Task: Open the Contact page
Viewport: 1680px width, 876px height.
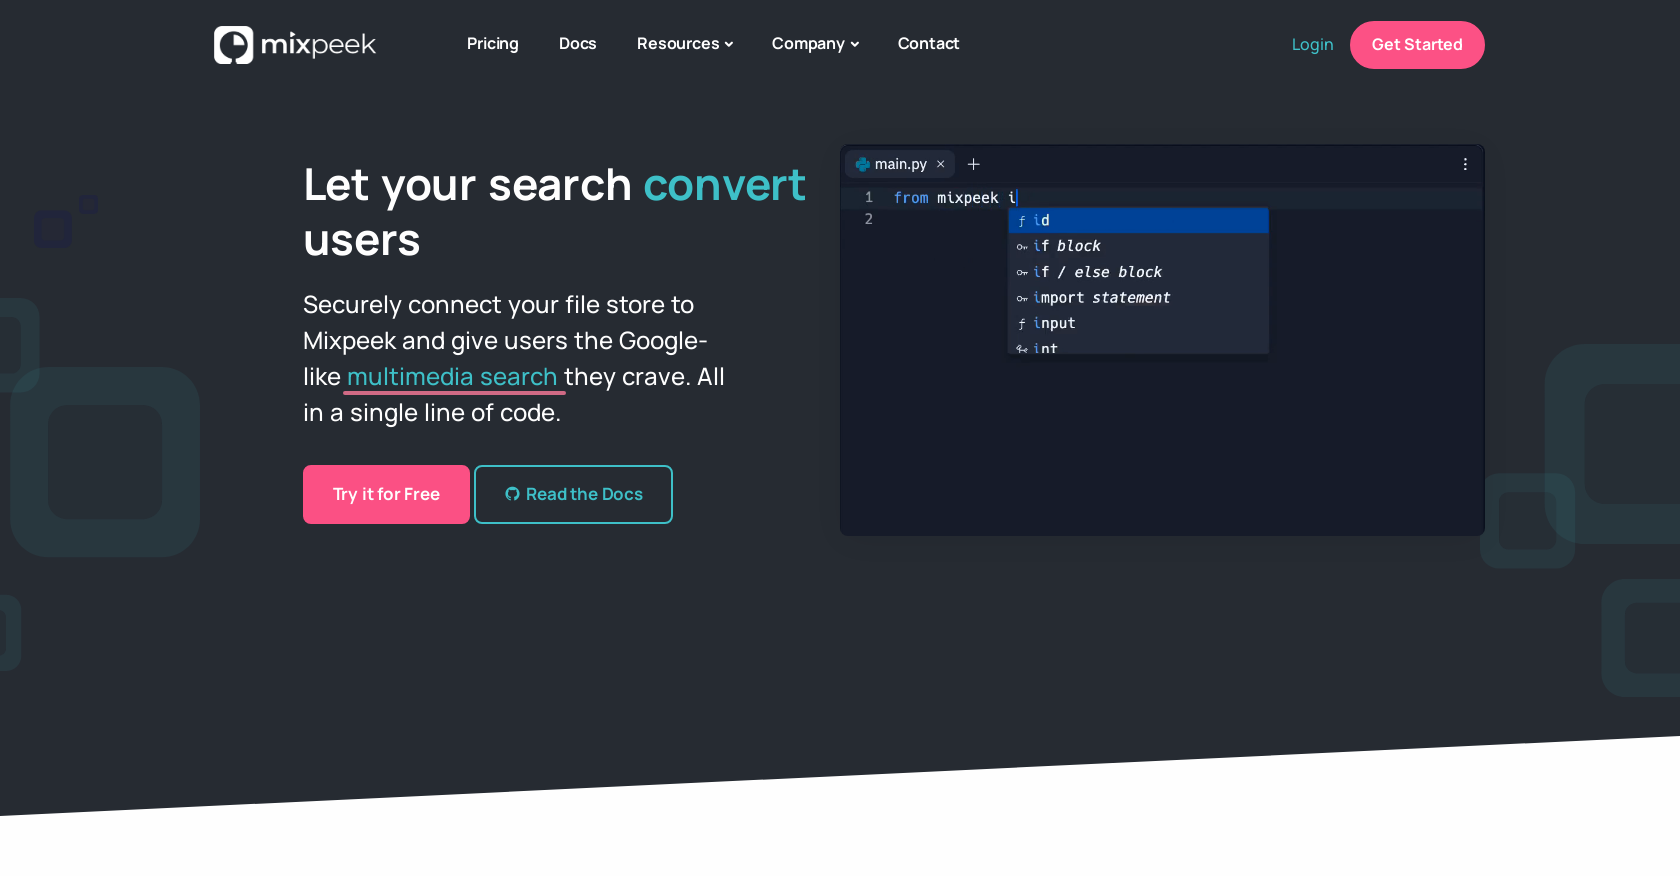Action: pos(928,44)
